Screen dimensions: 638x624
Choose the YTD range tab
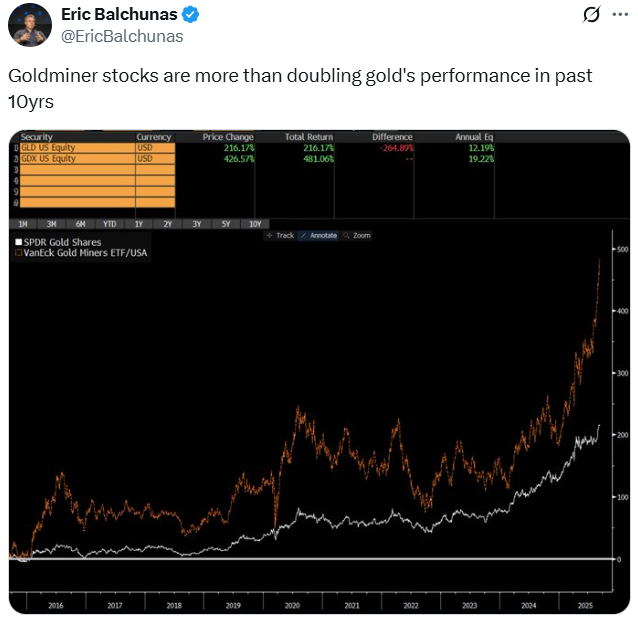tap(110, 223)
